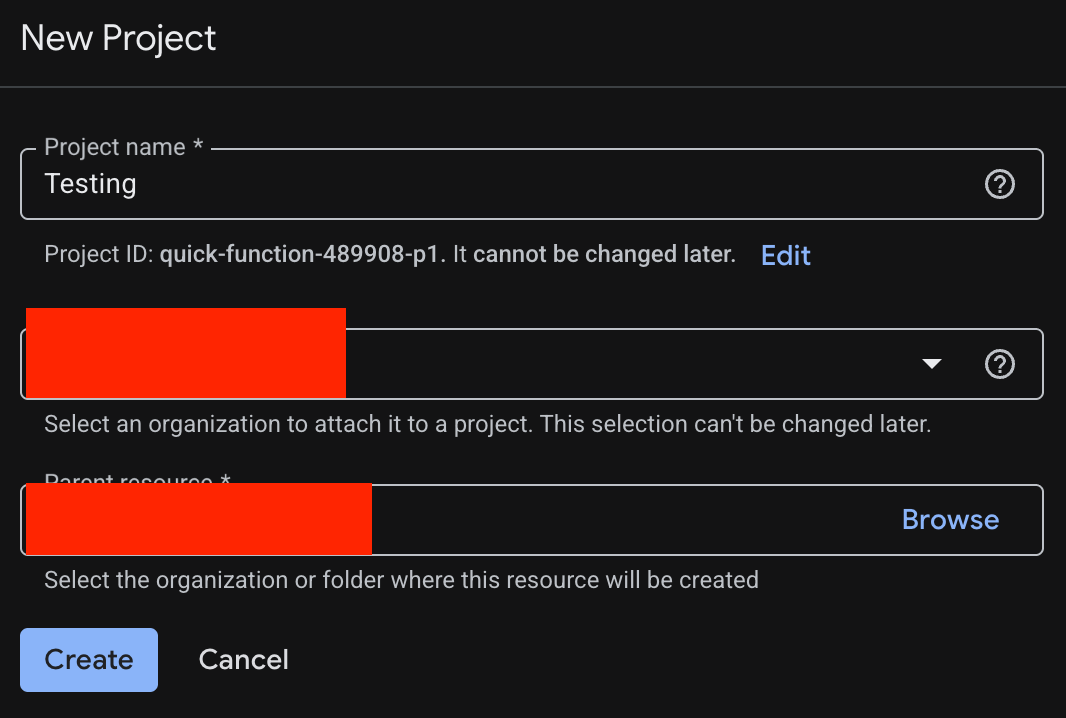Open help tooltip for Project name field
This screenshot has width=1066, height=718.
tap(999, 184)
